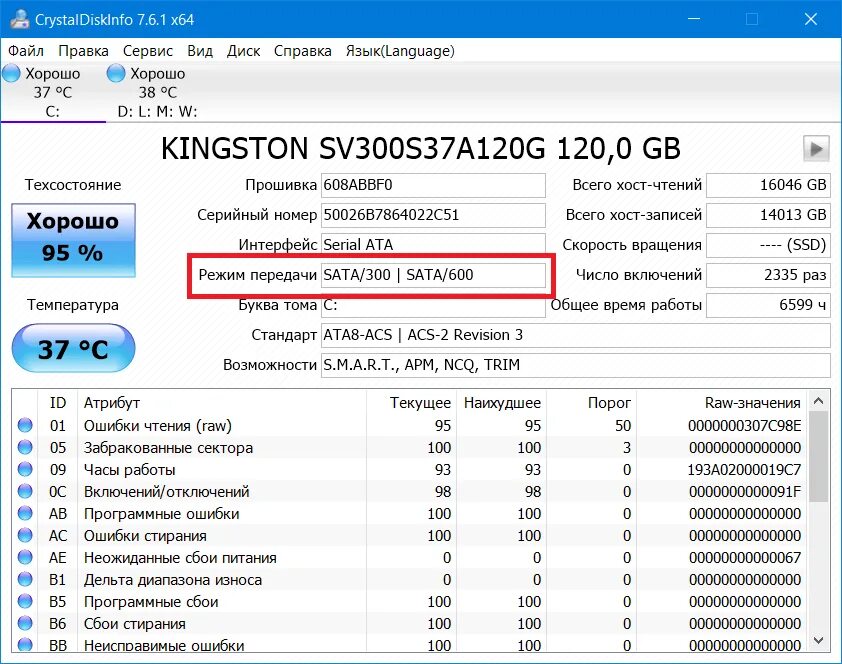Click the Raw-значения column header
This screenshot has height=664, width=842.
(x=722, y=403)
